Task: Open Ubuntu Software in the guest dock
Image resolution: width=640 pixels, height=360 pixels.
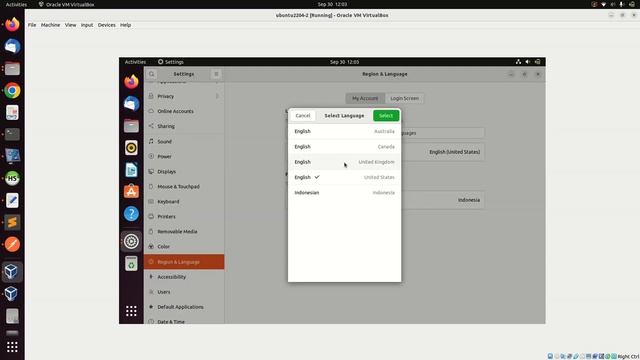Action: (x=131, y=191)
